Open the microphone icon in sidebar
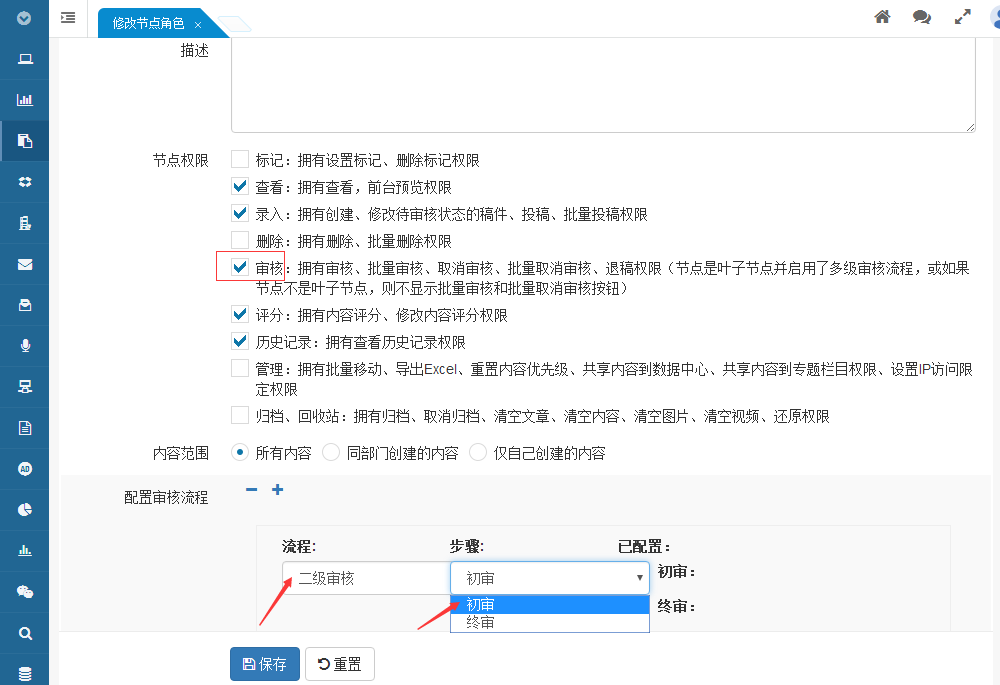The height and width of the screenshot is (685, 1000). pyautogui.click(x=25, y=345)
